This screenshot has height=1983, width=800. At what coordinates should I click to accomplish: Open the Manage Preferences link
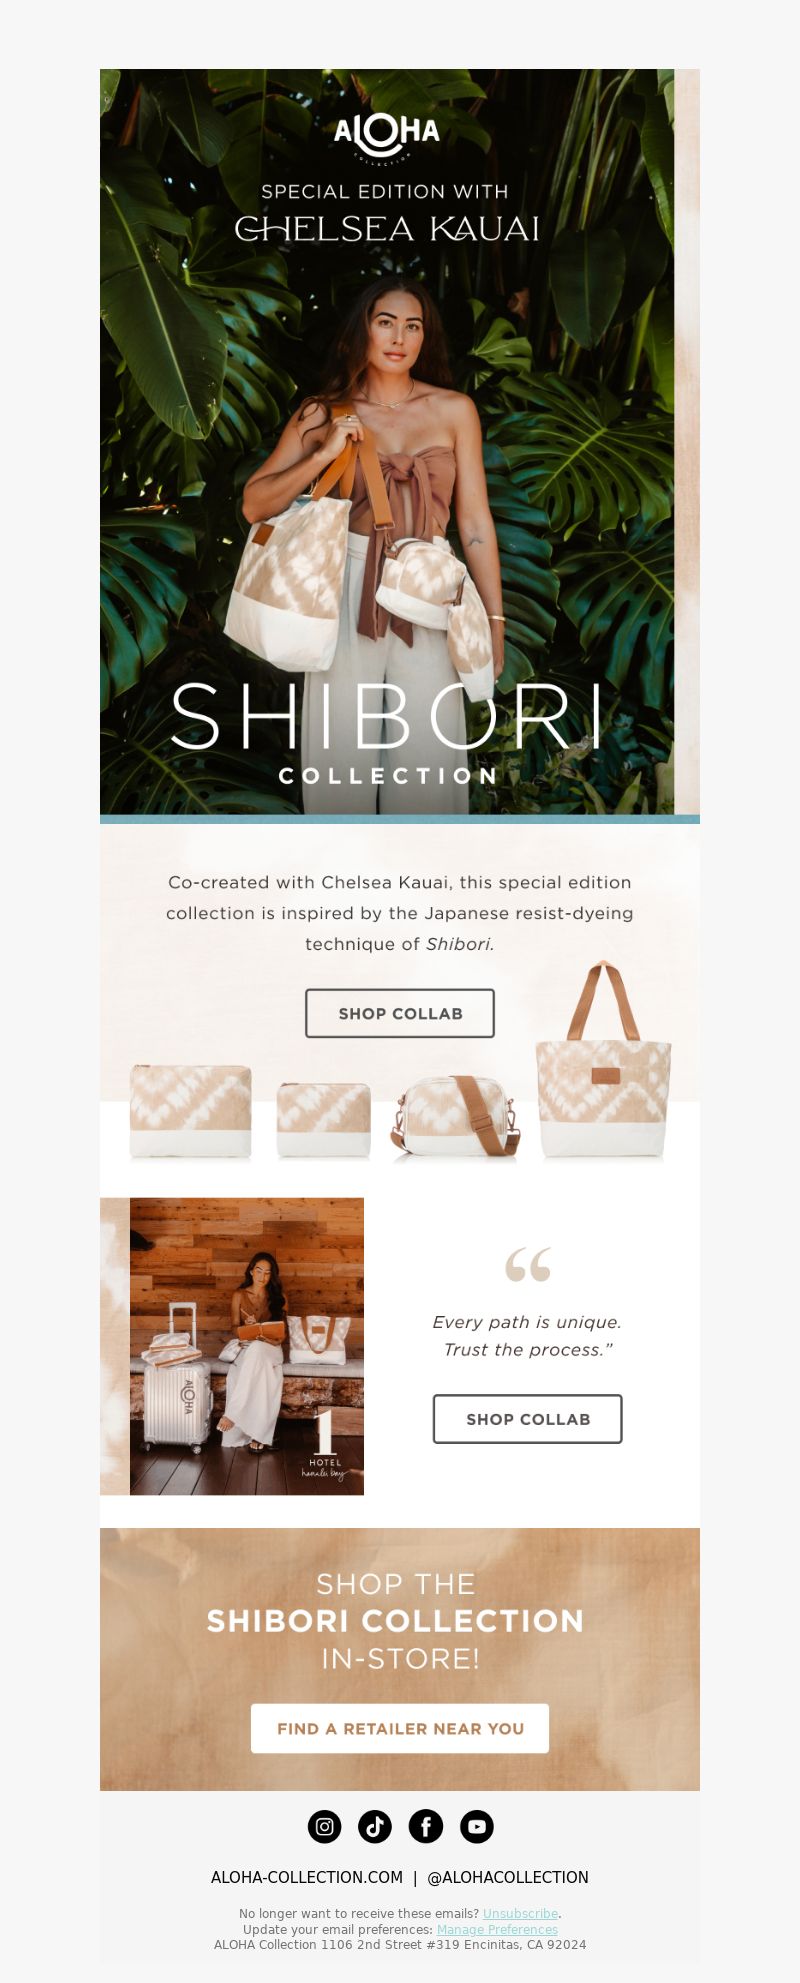coord(497,1929)
